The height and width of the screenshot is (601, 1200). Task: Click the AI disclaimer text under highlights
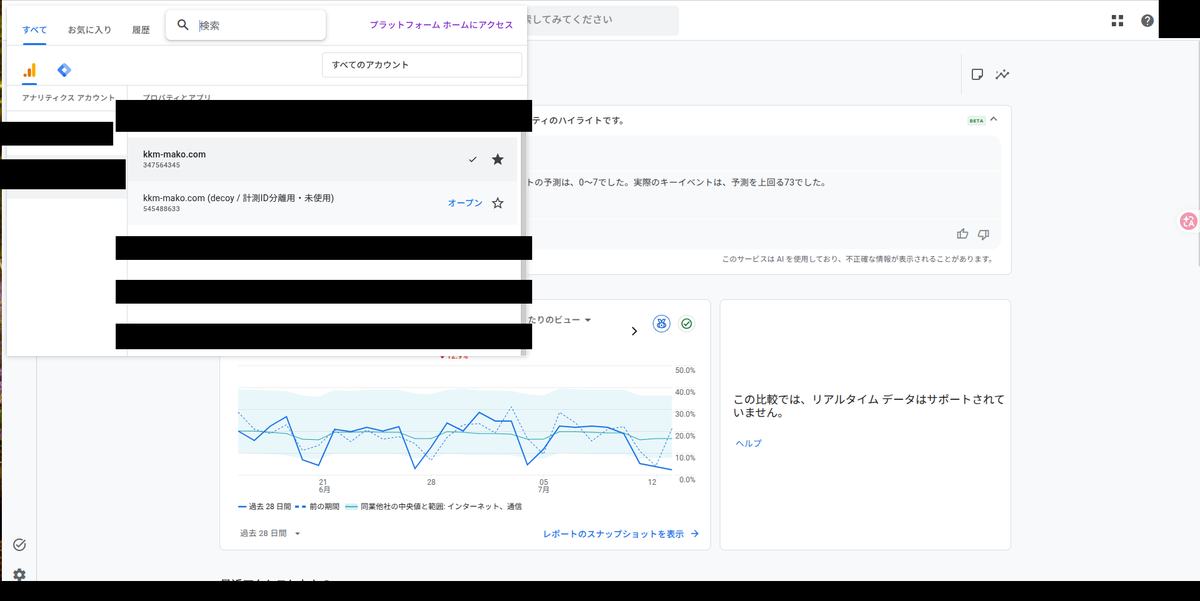[x=857, y=259]
